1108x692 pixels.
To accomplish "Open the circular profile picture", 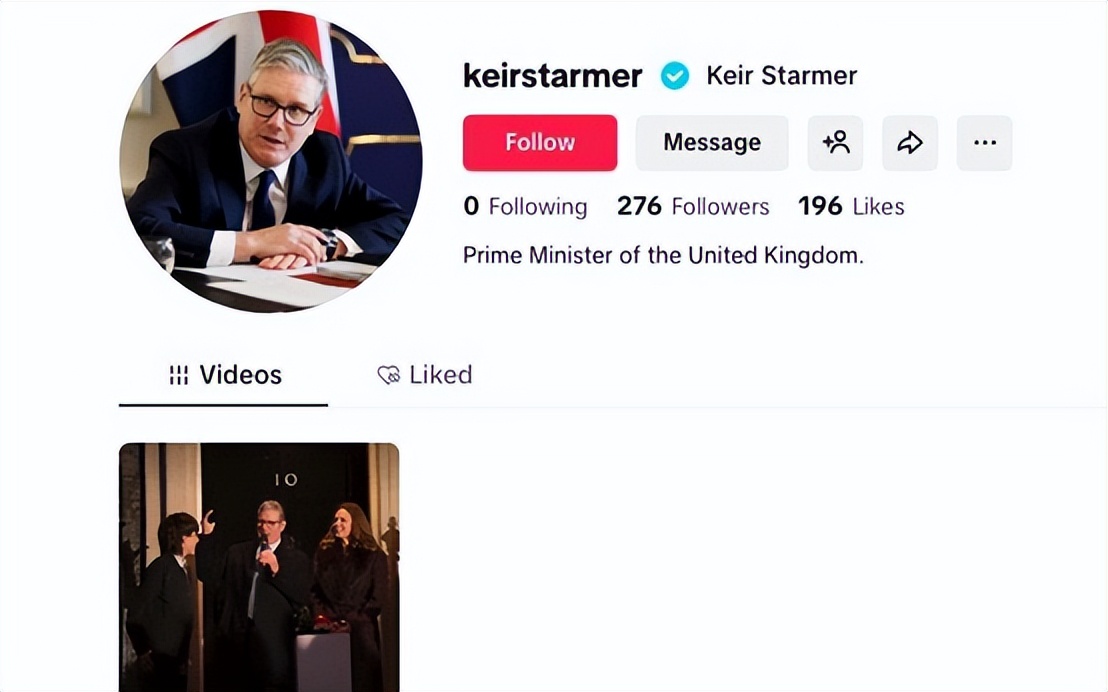I will click(271, 161).
